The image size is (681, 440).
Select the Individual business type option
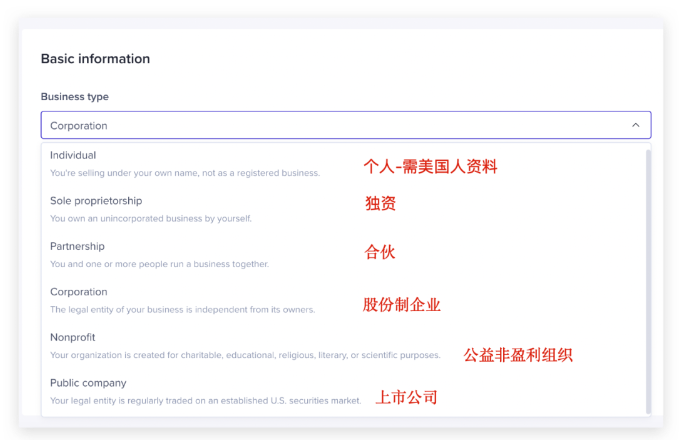click(x=73, y=155)
